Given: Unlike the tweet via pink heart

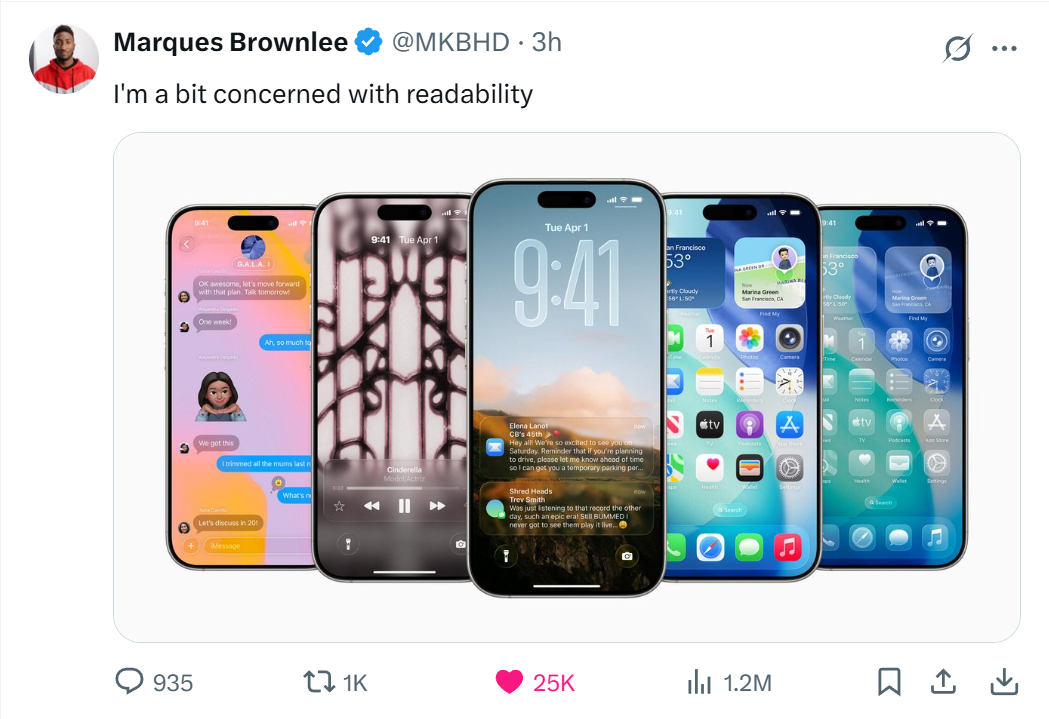Looking at the screenshot, I should (509, 682).
